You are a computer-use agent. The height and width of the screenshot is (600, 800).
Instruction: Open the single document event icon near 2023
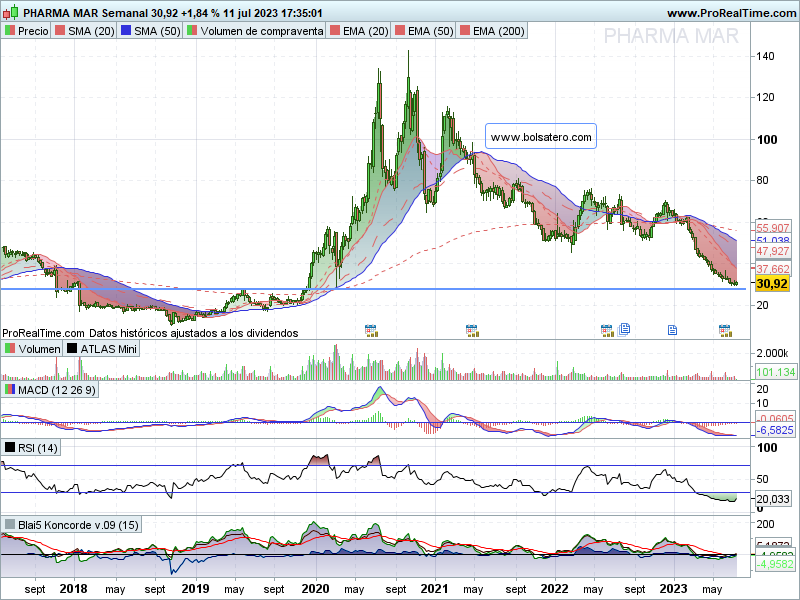pos(672,330)
